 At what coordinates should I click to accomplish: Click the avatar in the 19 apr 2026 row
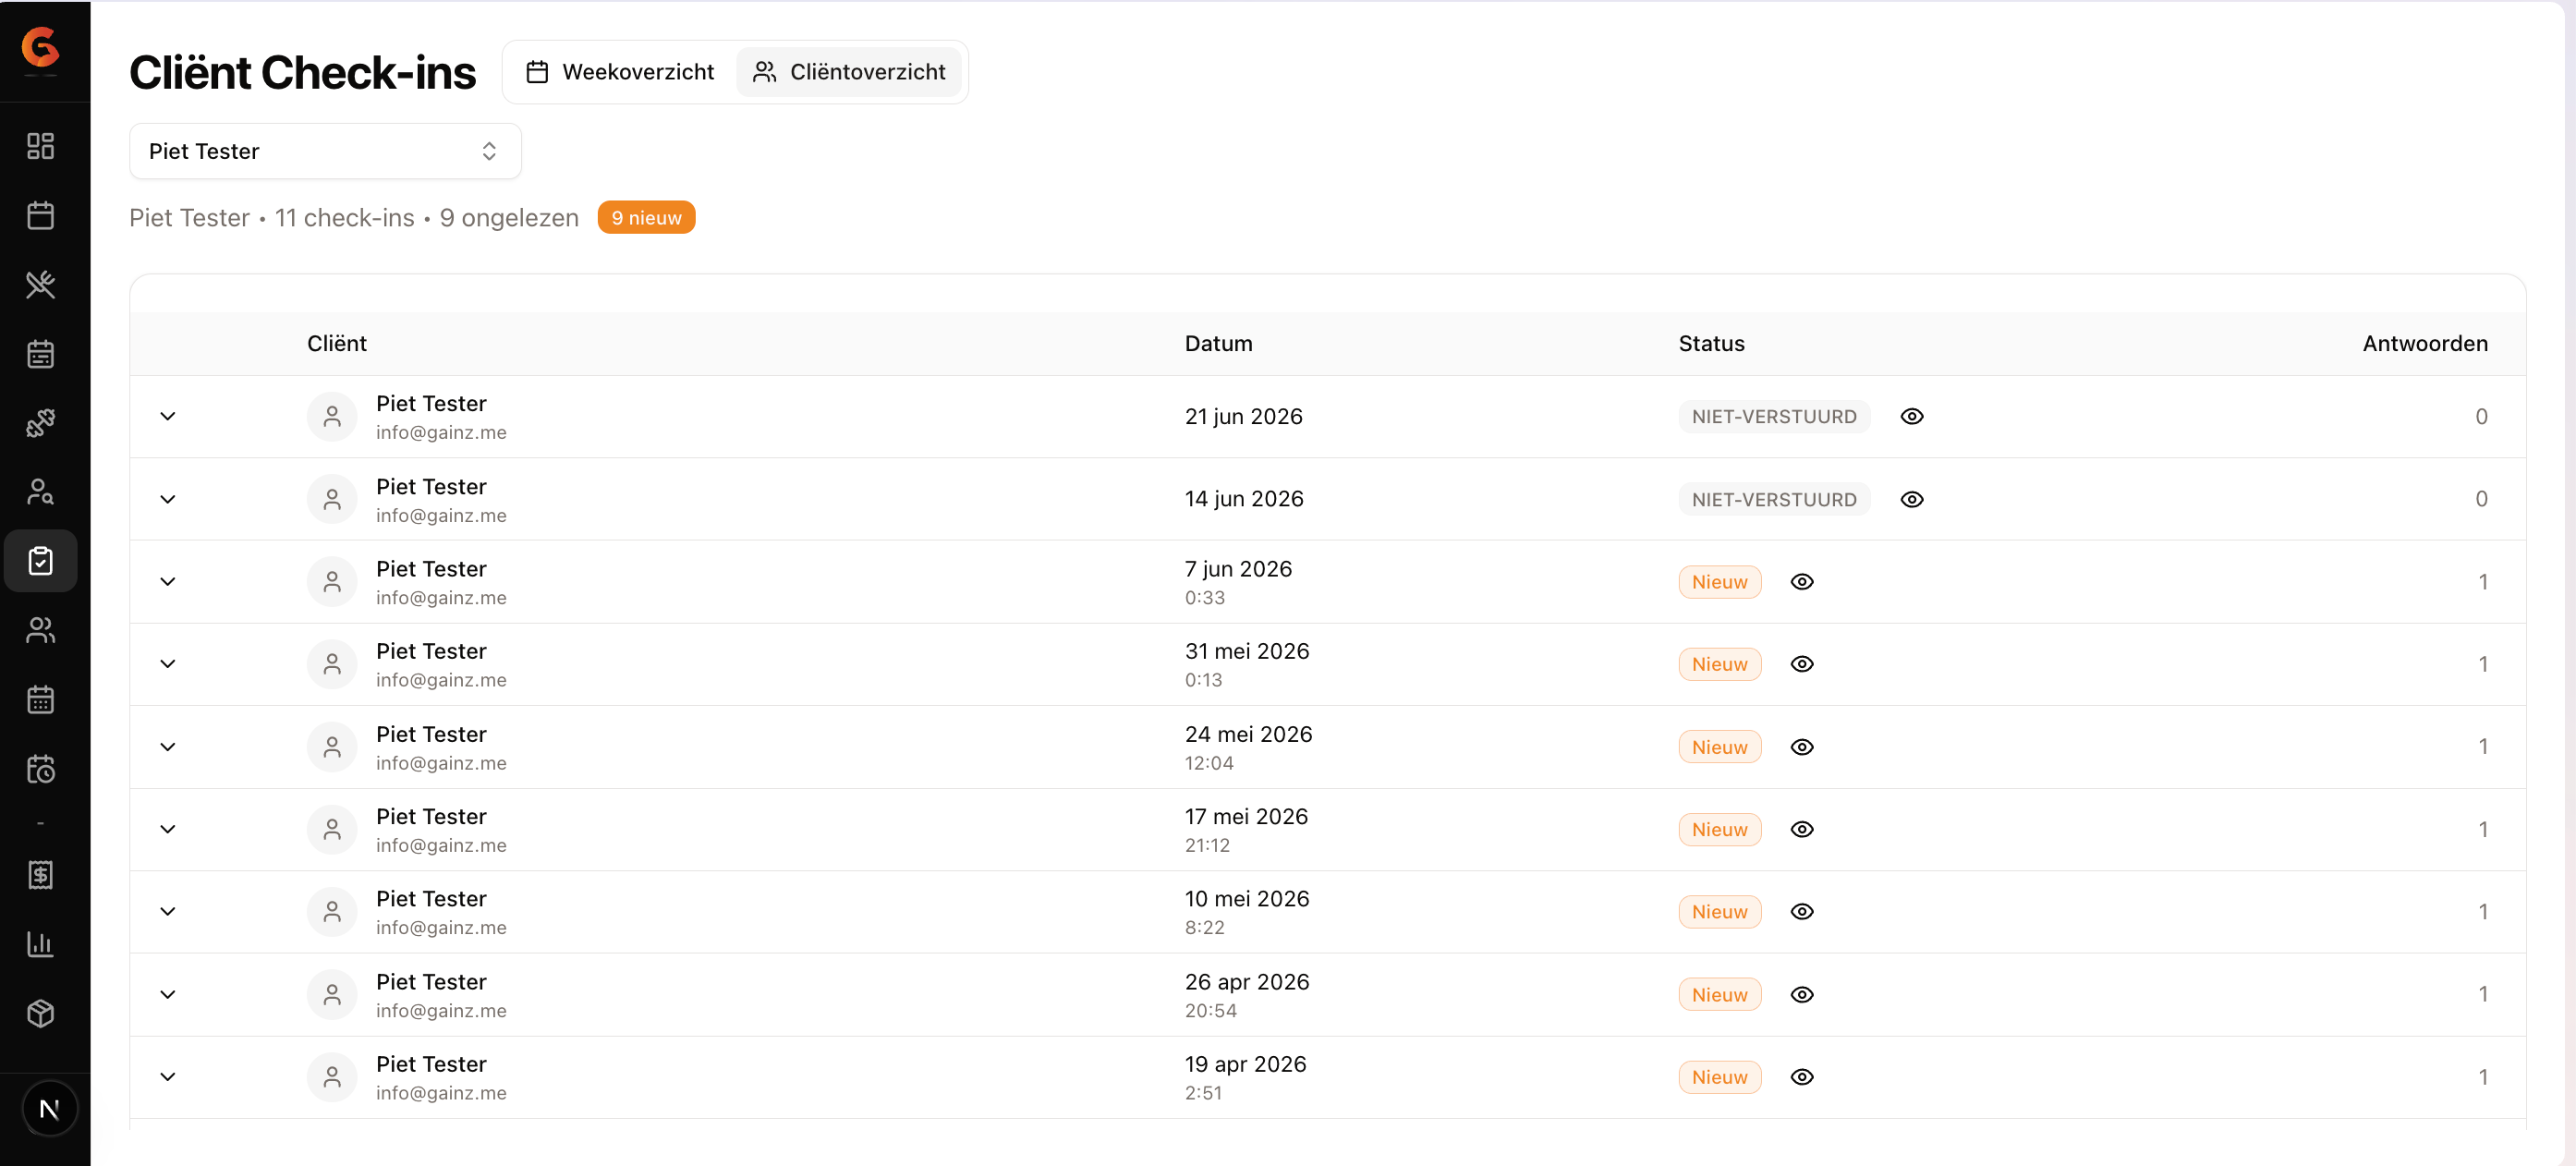click(x=332, y=1076)
